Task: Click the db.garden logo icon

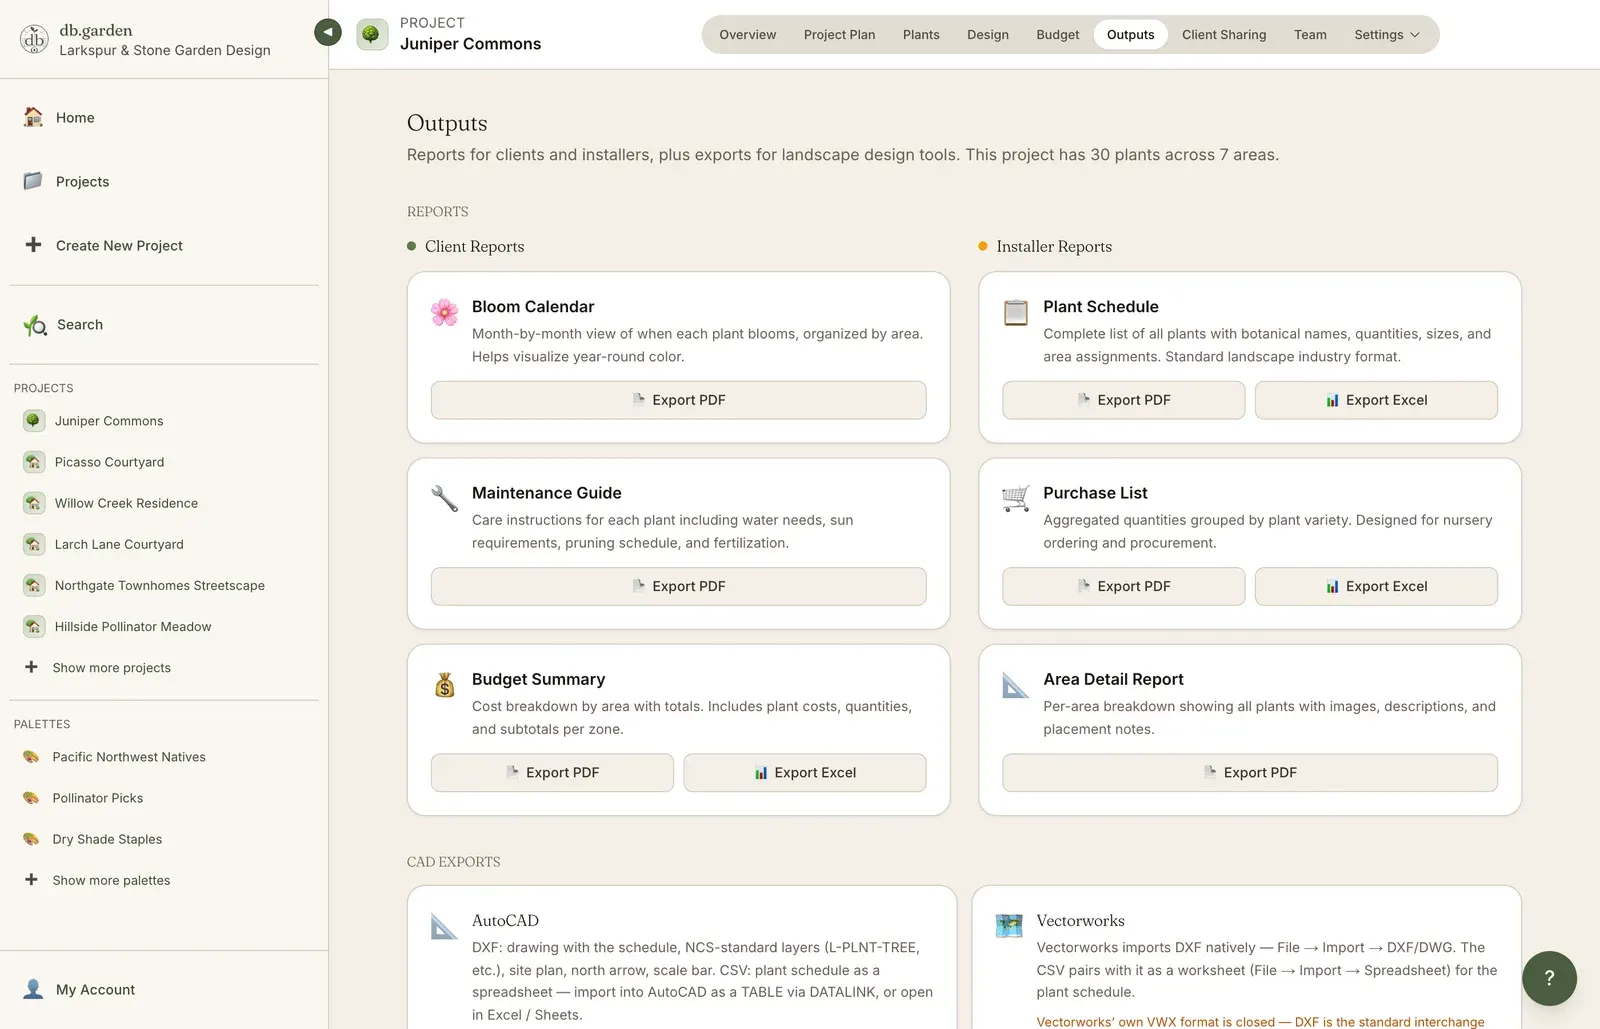Action: click(x=34, y=39)
